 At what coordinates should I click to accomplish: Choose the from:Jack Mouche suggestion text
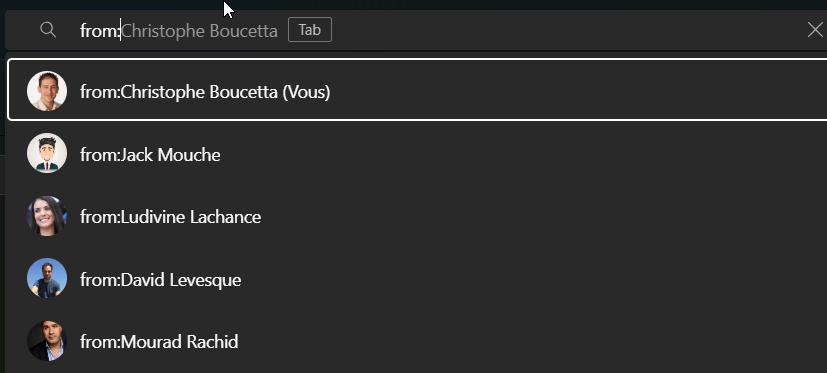[150, 155]
